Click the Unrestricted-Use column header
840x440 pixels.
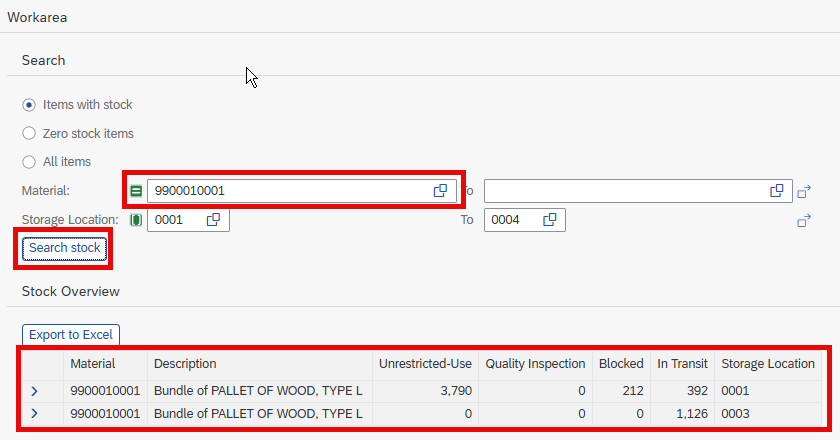click(x=425, y=364)
